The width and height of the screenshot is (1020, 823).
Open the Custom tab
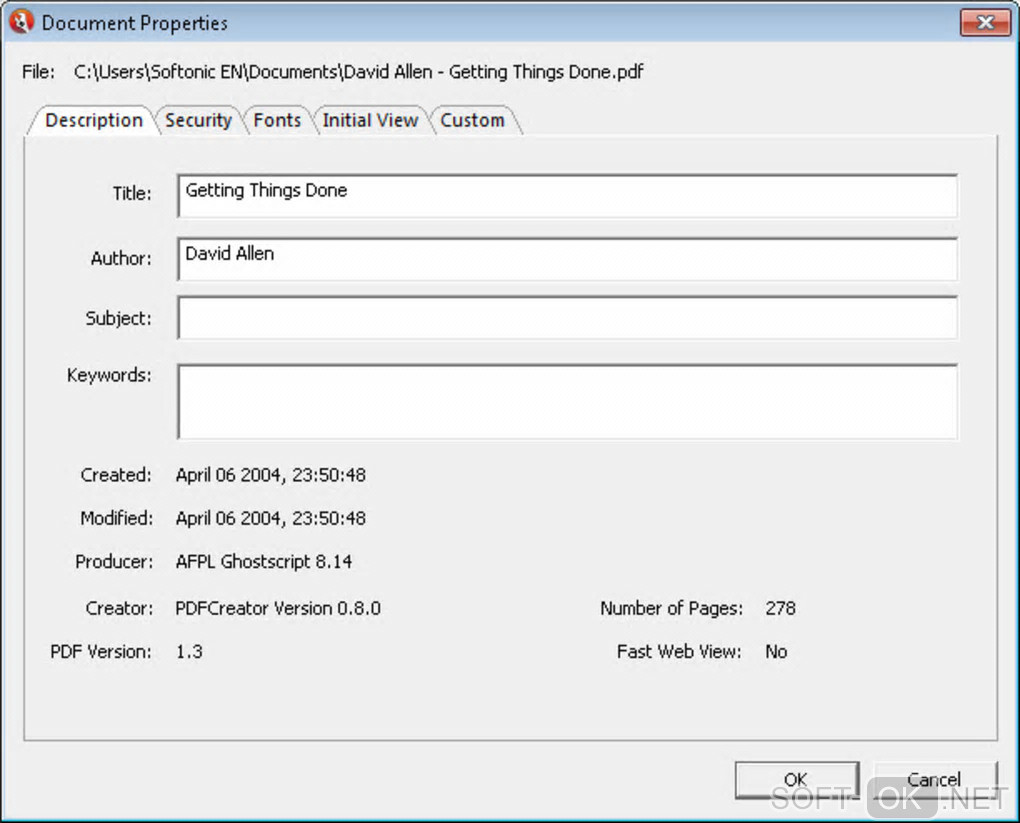pos(472,120)
